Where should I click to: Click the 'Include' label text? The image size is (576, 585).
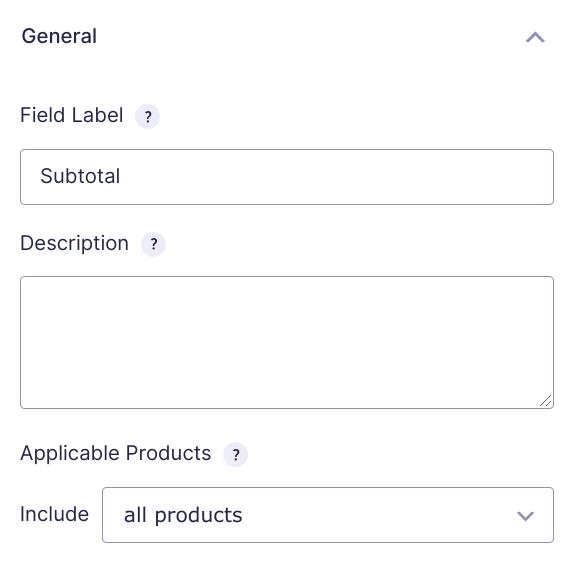pos(54,514)
